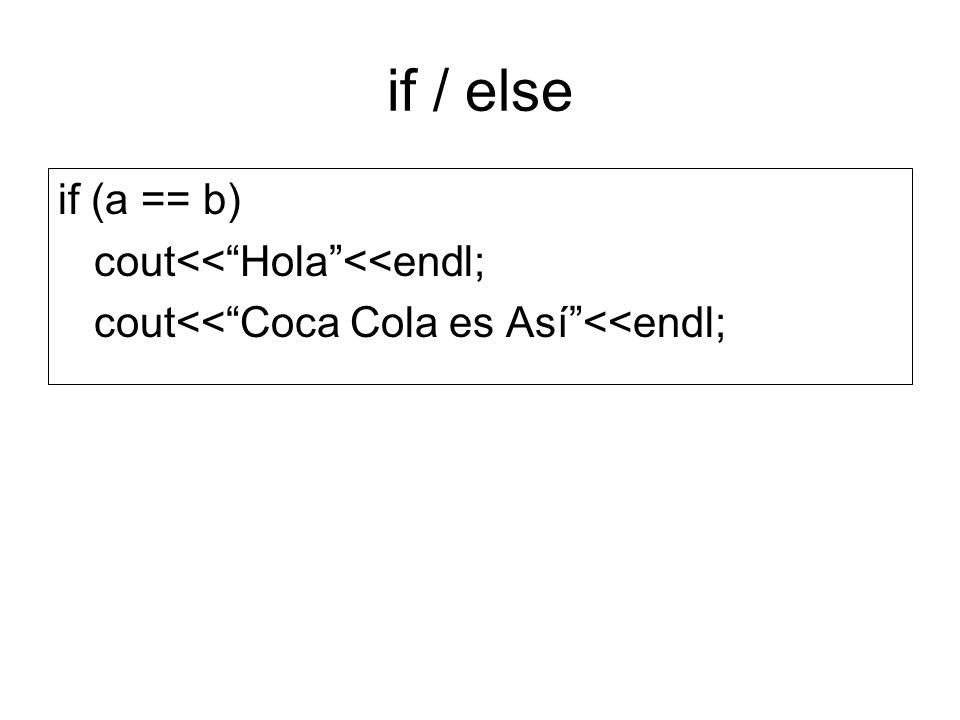The width and height of the screenshot is (960, 720).
Task: Select the word "Coca" in the string
Action: (290, 323)
